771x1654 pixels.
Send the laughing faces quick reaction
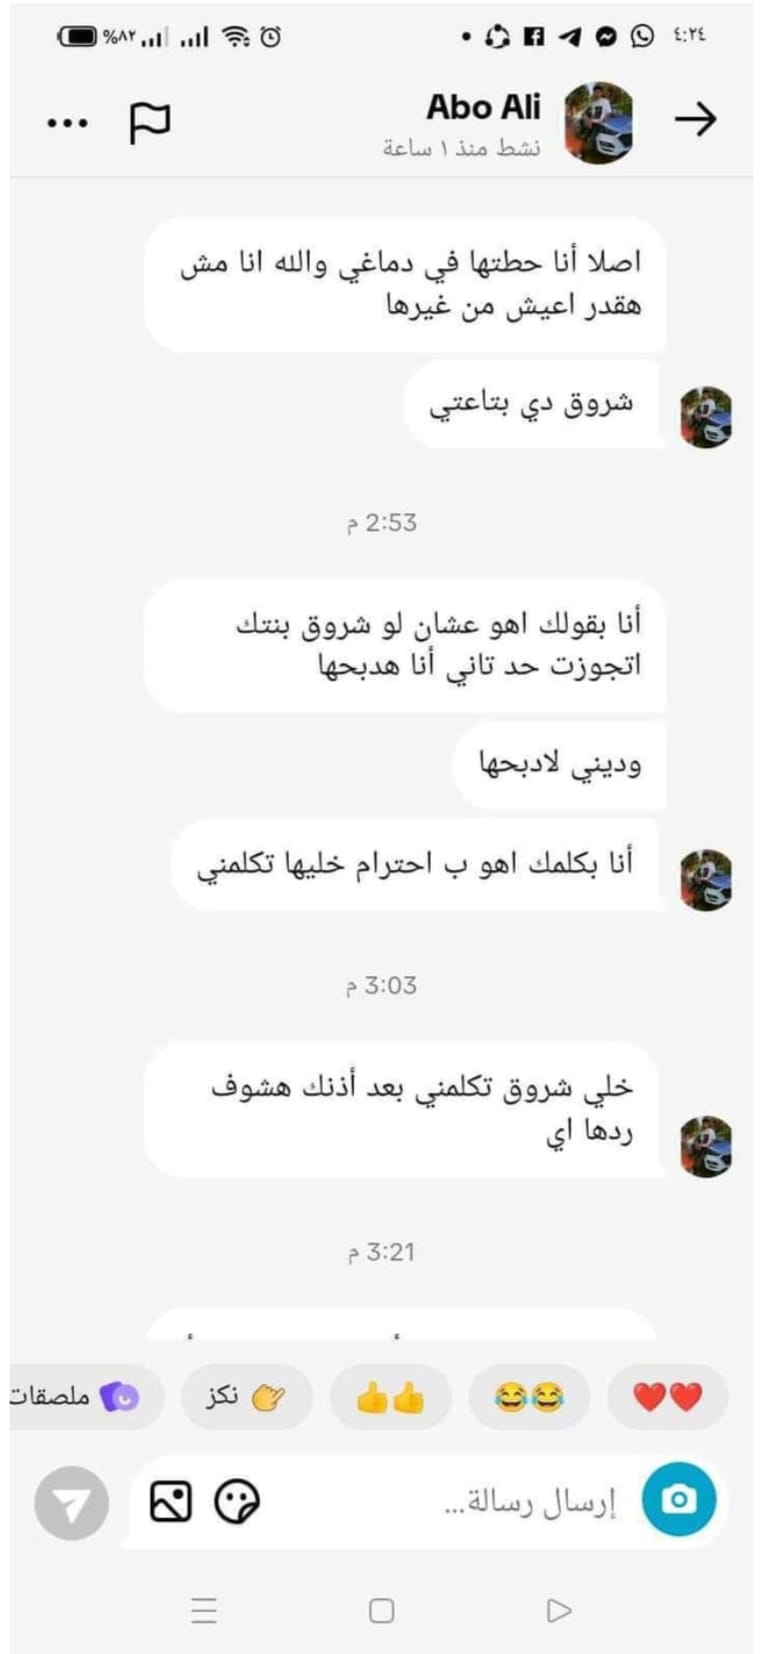click(529, 1397)
